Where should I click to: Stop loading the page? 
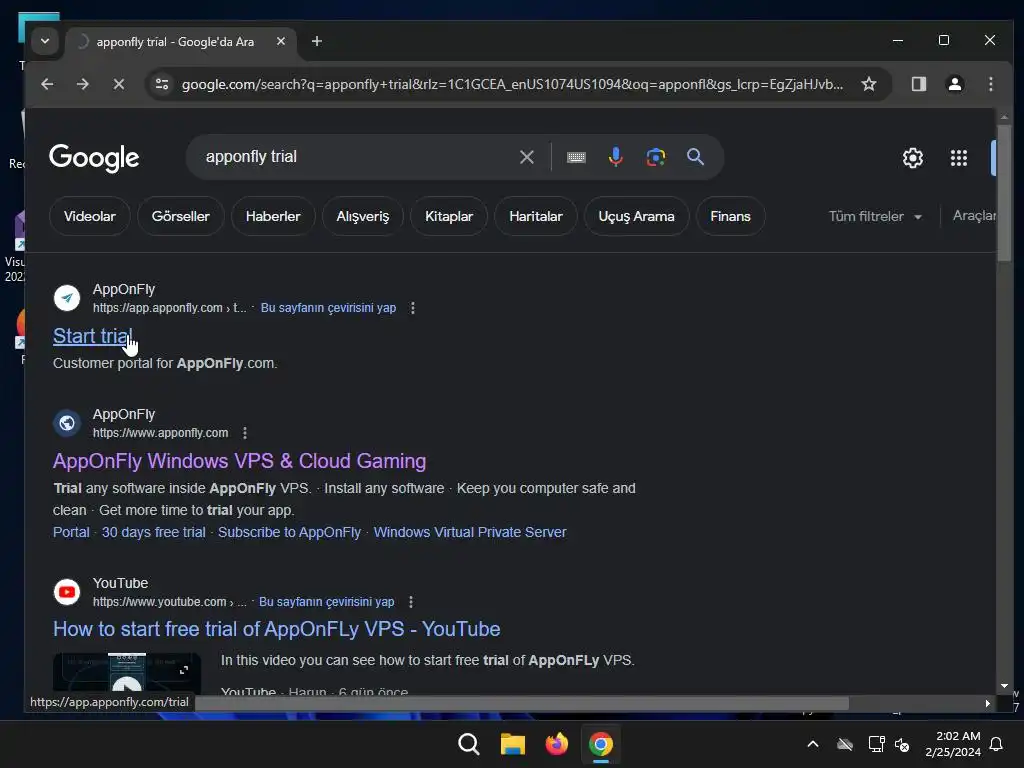[x=118, y=84]
